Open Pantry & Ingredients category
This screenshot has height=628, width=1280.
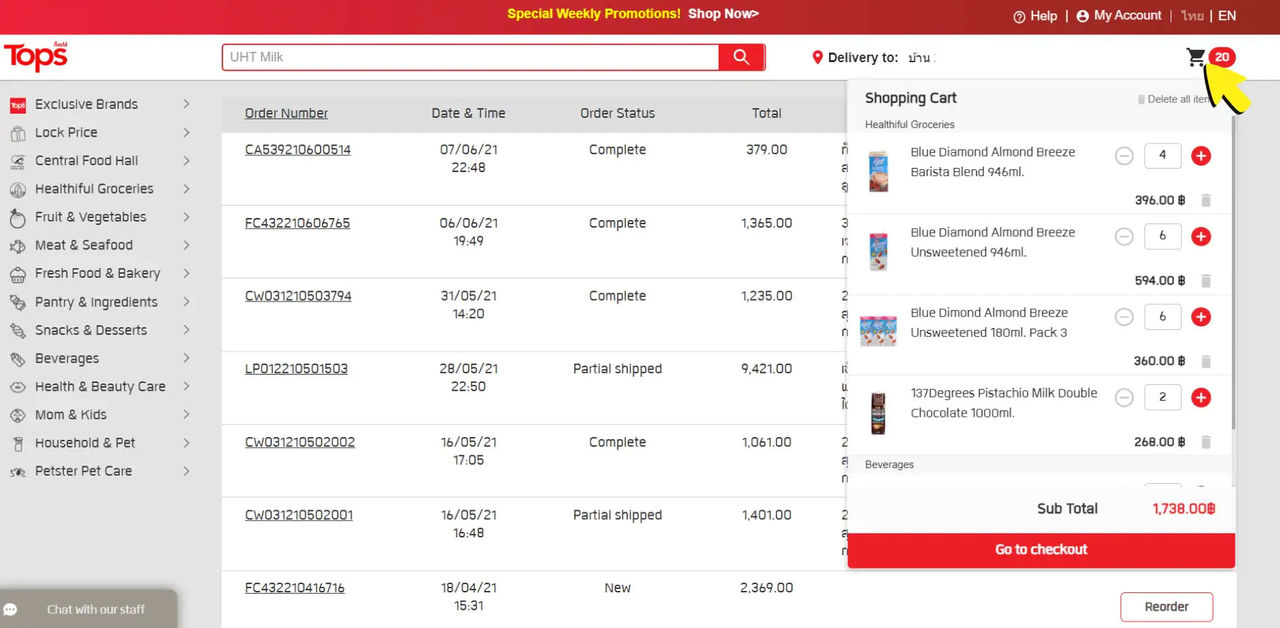96,302
